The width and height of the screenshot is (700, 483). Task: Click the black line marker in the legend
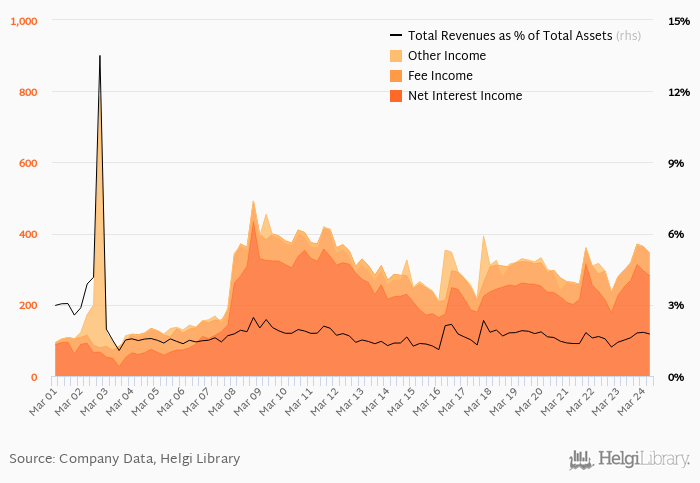tap(397, 35)
